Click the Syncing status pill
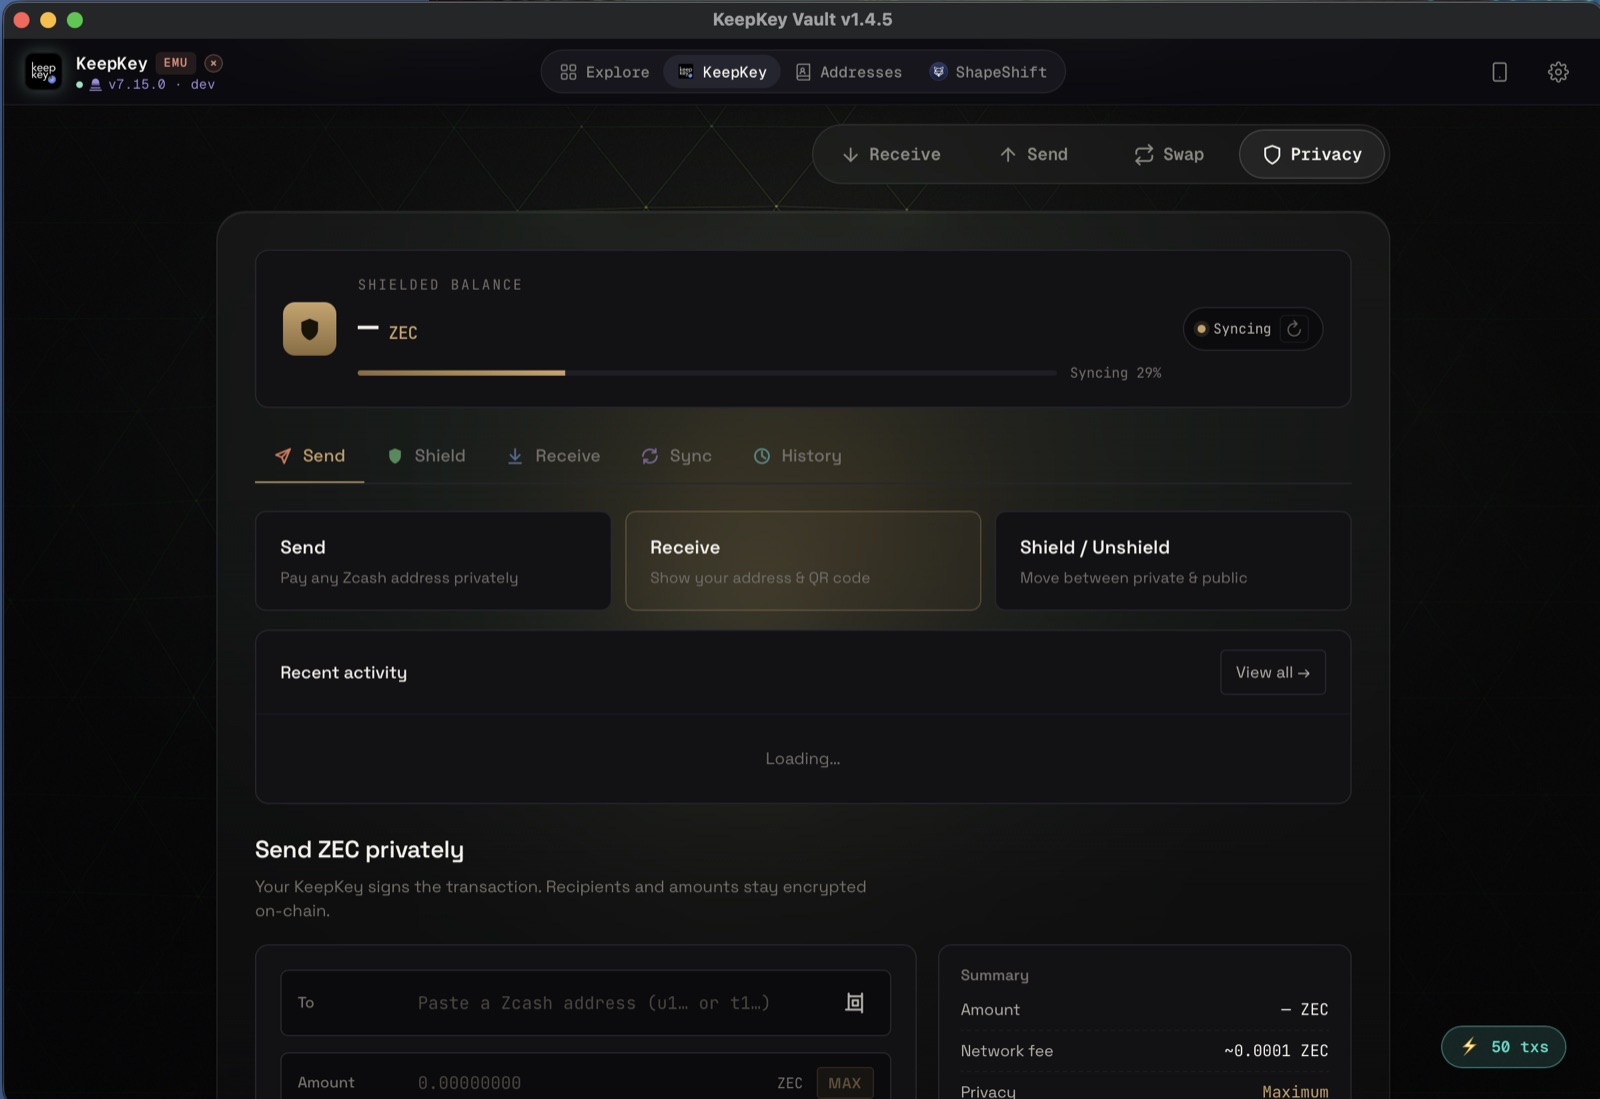The width and height of the screenshot is (1600, 1099). pos(1253,329)
